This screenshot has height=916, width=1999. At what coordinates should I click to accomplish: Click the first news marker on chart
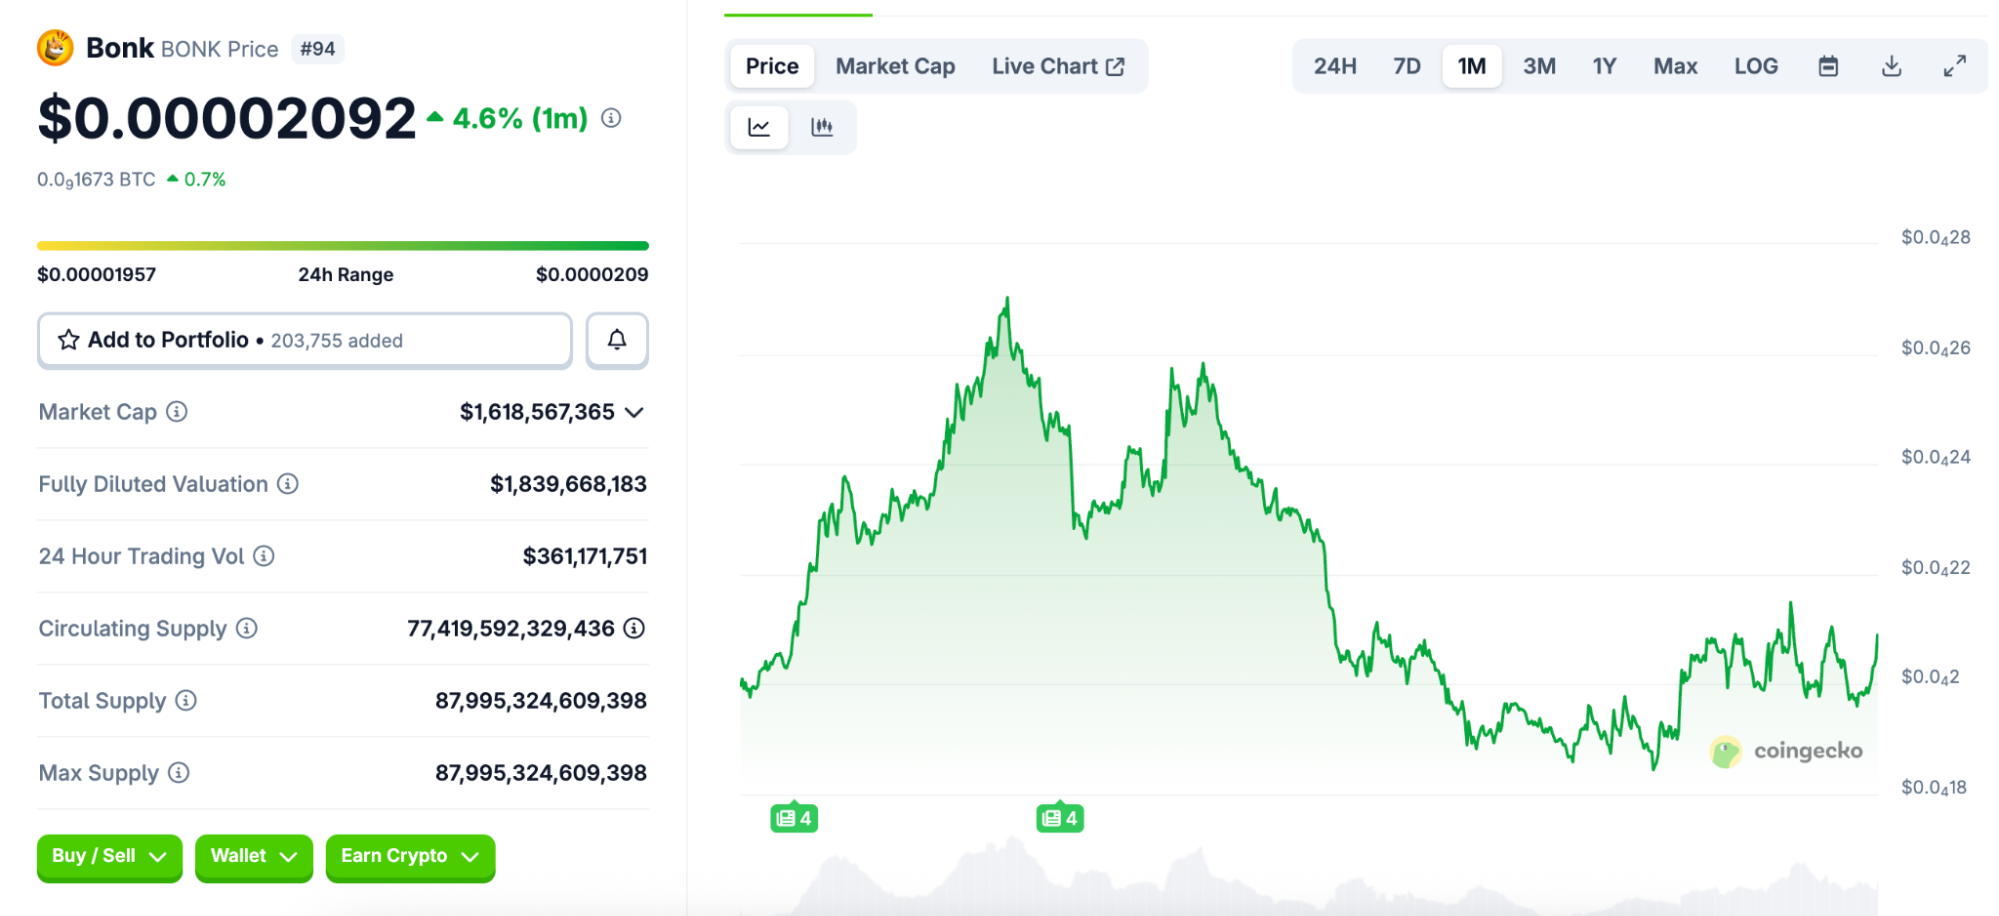click(x=794, y=818)
